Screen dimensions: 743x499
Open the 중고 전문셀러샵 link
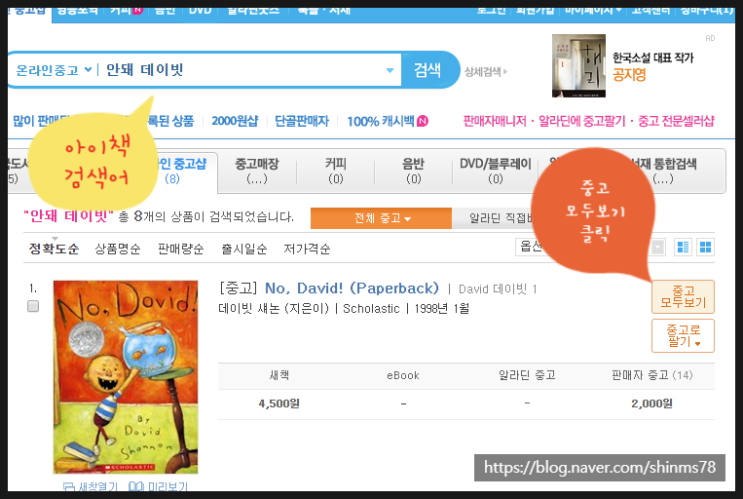click(676, 121)
